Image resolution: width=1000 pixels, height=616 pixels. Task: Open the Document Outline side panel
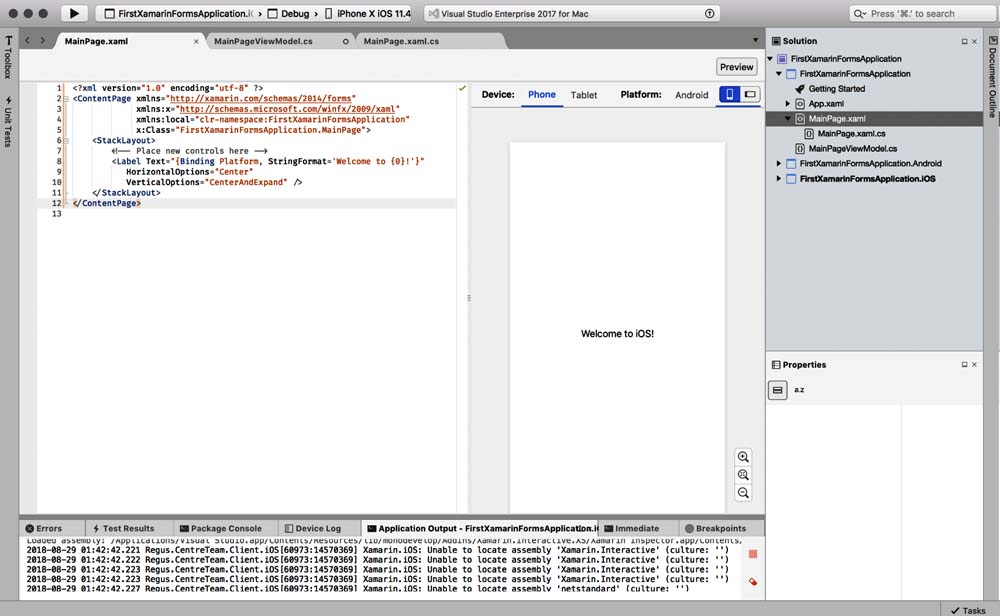[992, 77]
